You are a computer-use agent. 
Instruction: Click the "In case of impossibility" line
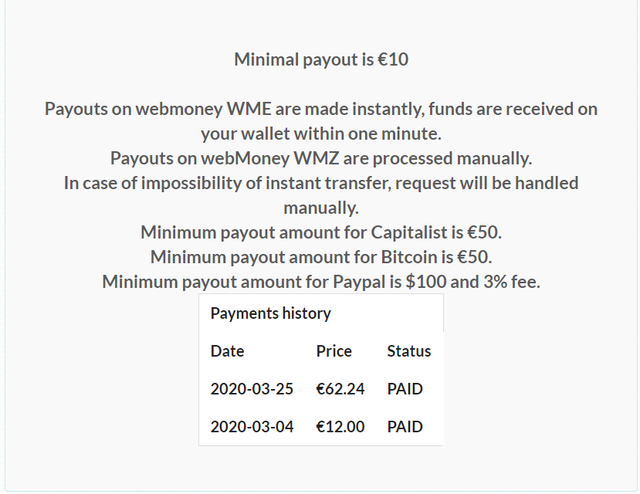[x=321, y=183]
